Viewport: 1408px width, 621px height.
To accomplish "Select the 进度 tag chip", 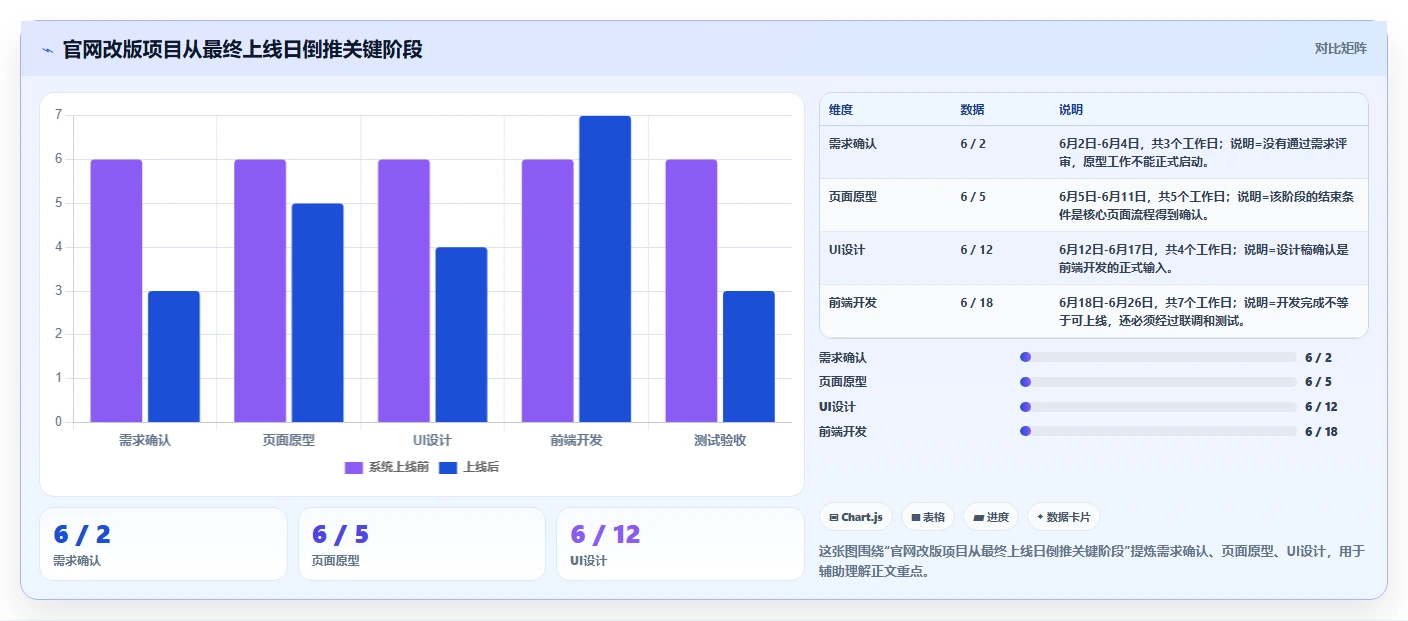I will tap(991, 517).
